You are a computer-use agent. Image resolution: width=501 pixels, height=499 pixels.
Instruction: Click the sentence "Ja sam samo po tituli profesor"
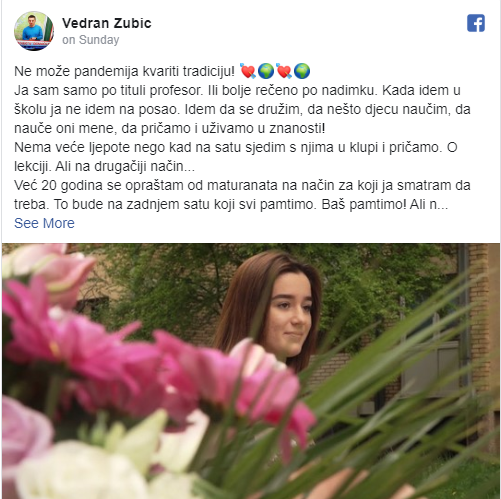109,90
